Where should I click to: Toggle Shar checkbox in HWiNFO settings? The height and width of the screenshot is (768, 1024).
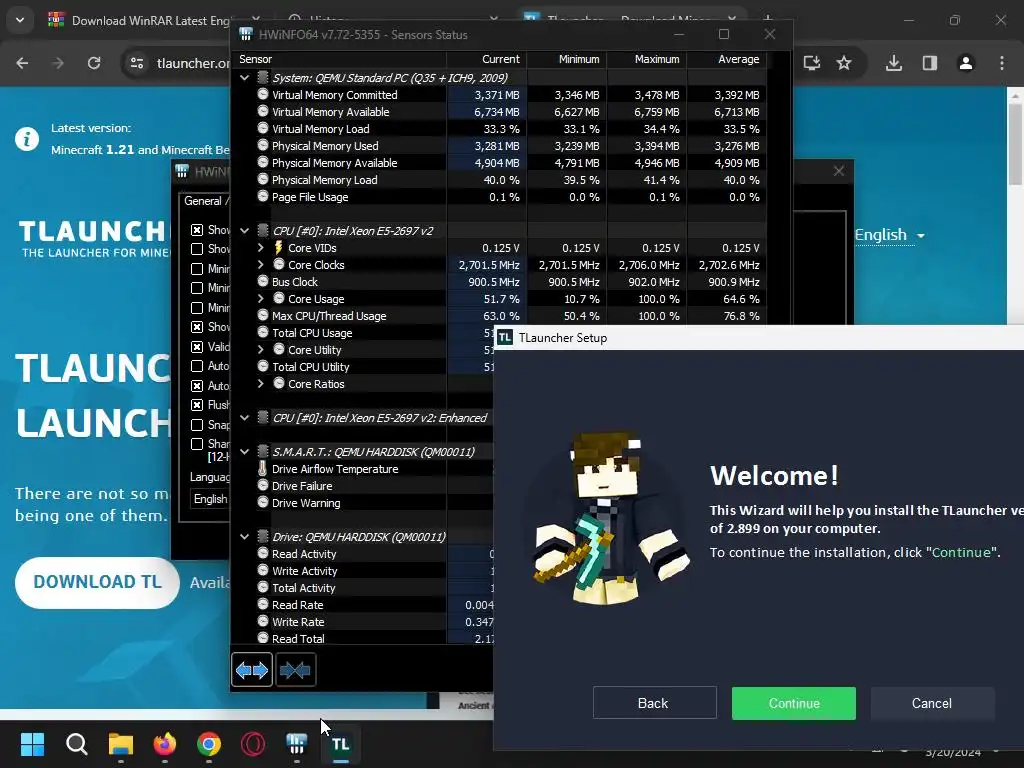197,444
